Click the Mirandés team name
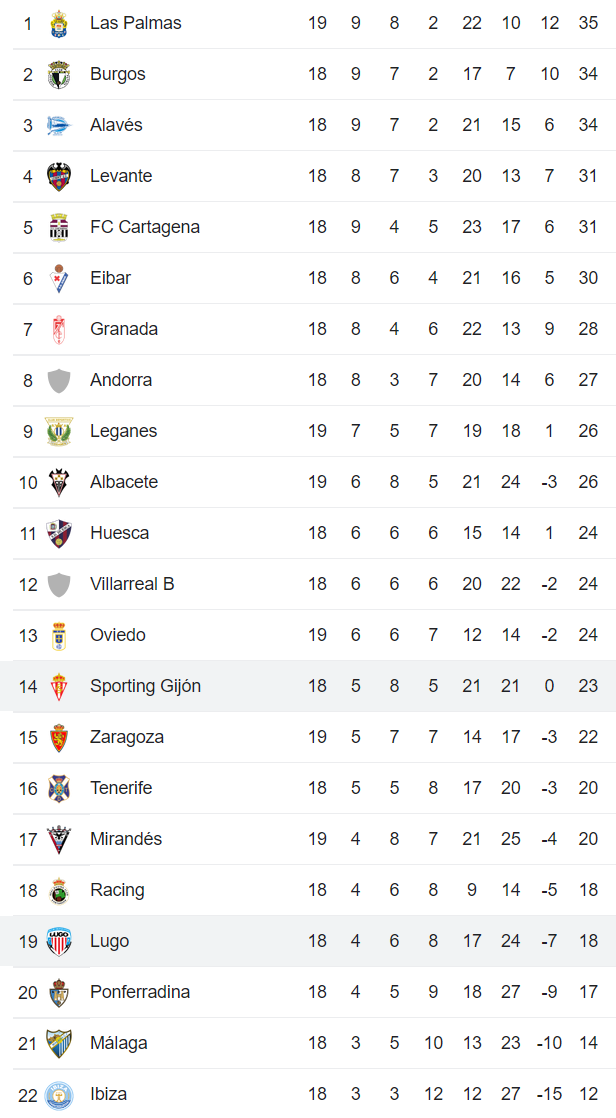Image resolution: width=616 pixels, height=1118 pixels. (126, 839)
